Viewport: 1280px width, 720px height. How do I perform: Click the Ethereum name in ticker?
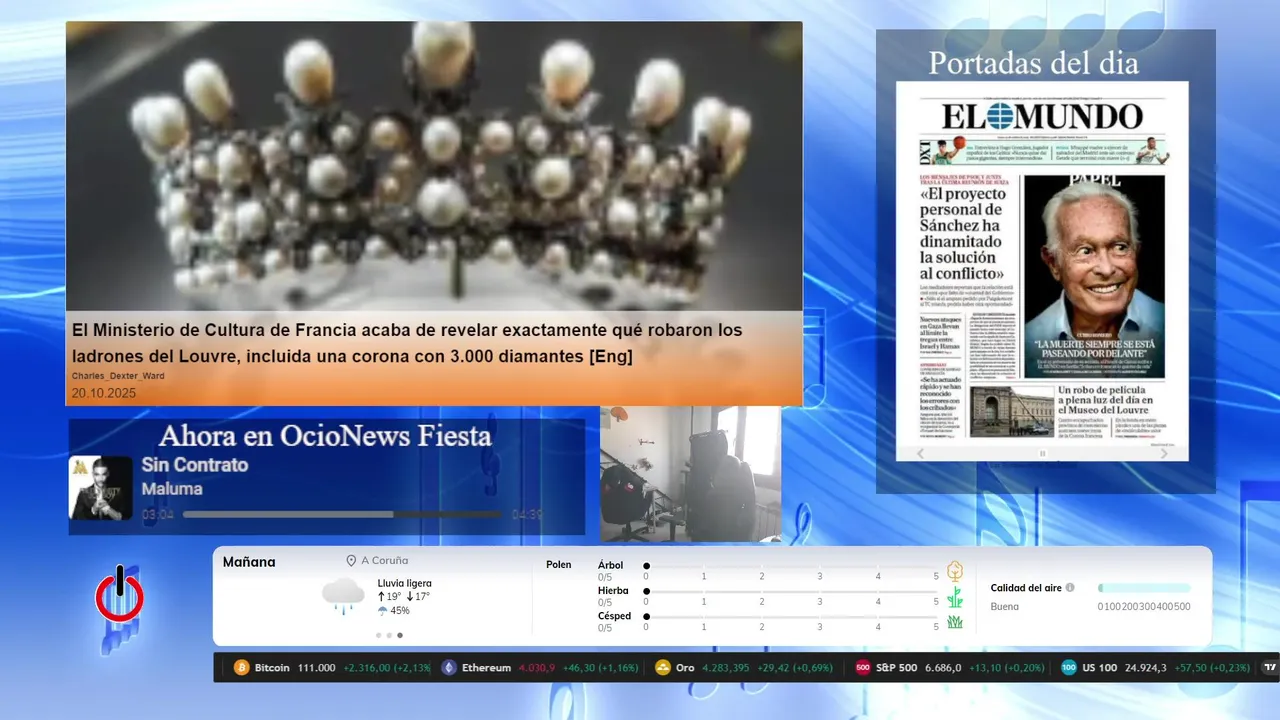pos(487,668)
